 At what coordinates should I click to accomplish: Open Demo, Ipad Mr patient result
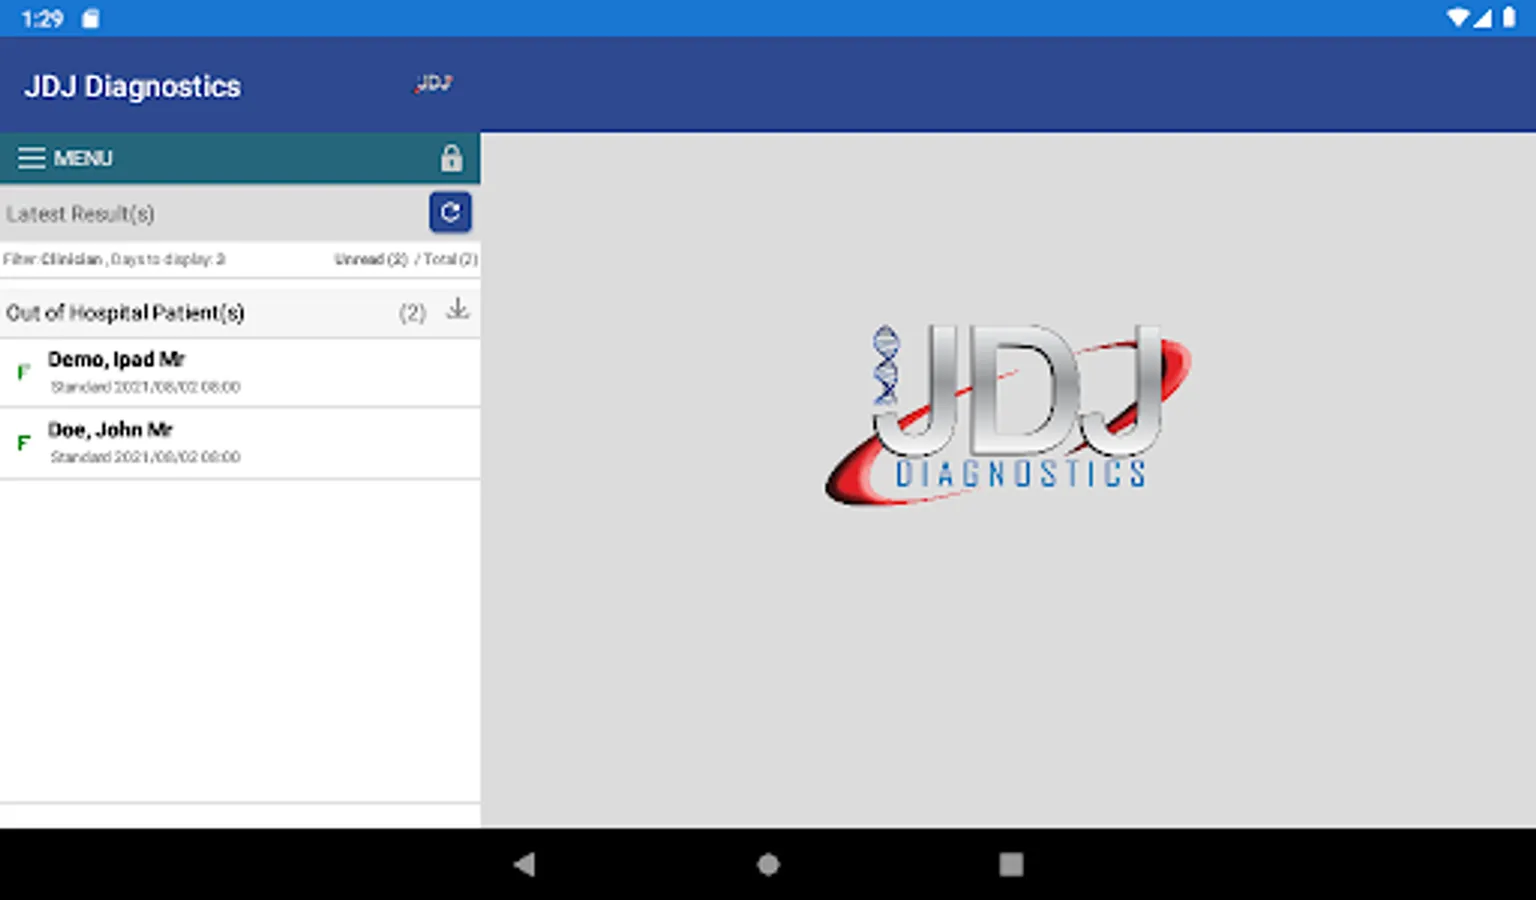click(x=240, y=372)
